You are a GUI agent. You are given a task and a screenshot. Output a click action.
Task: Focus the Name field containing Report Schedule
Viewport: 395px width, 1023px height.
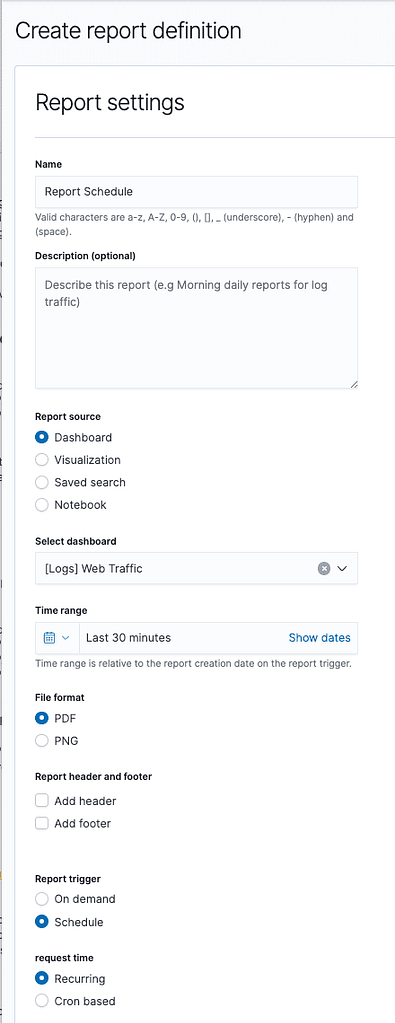[196, 192]
